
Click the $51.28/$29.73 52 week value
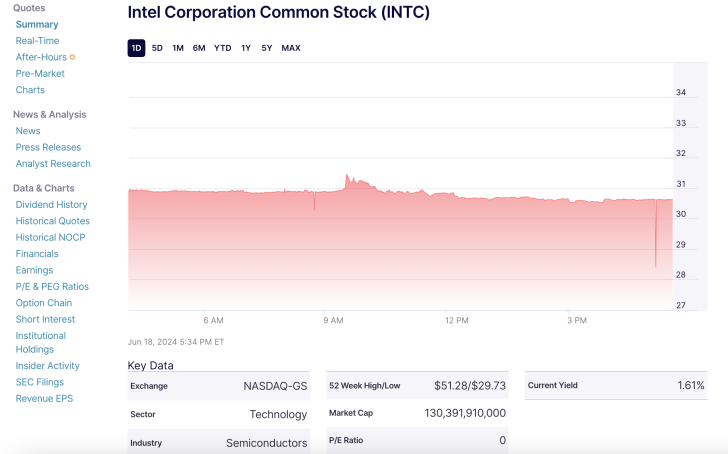(x=470, y=386)
